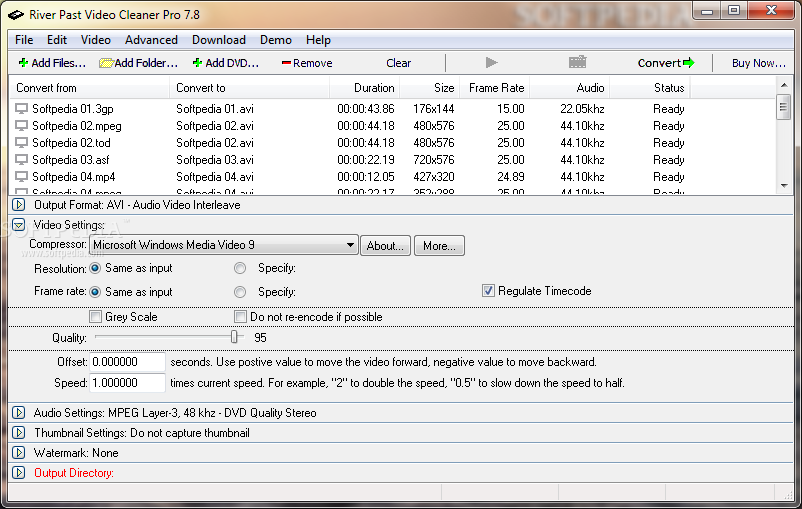Click the Duration column header
802x509 pixels.
click(x=365, y=88)
